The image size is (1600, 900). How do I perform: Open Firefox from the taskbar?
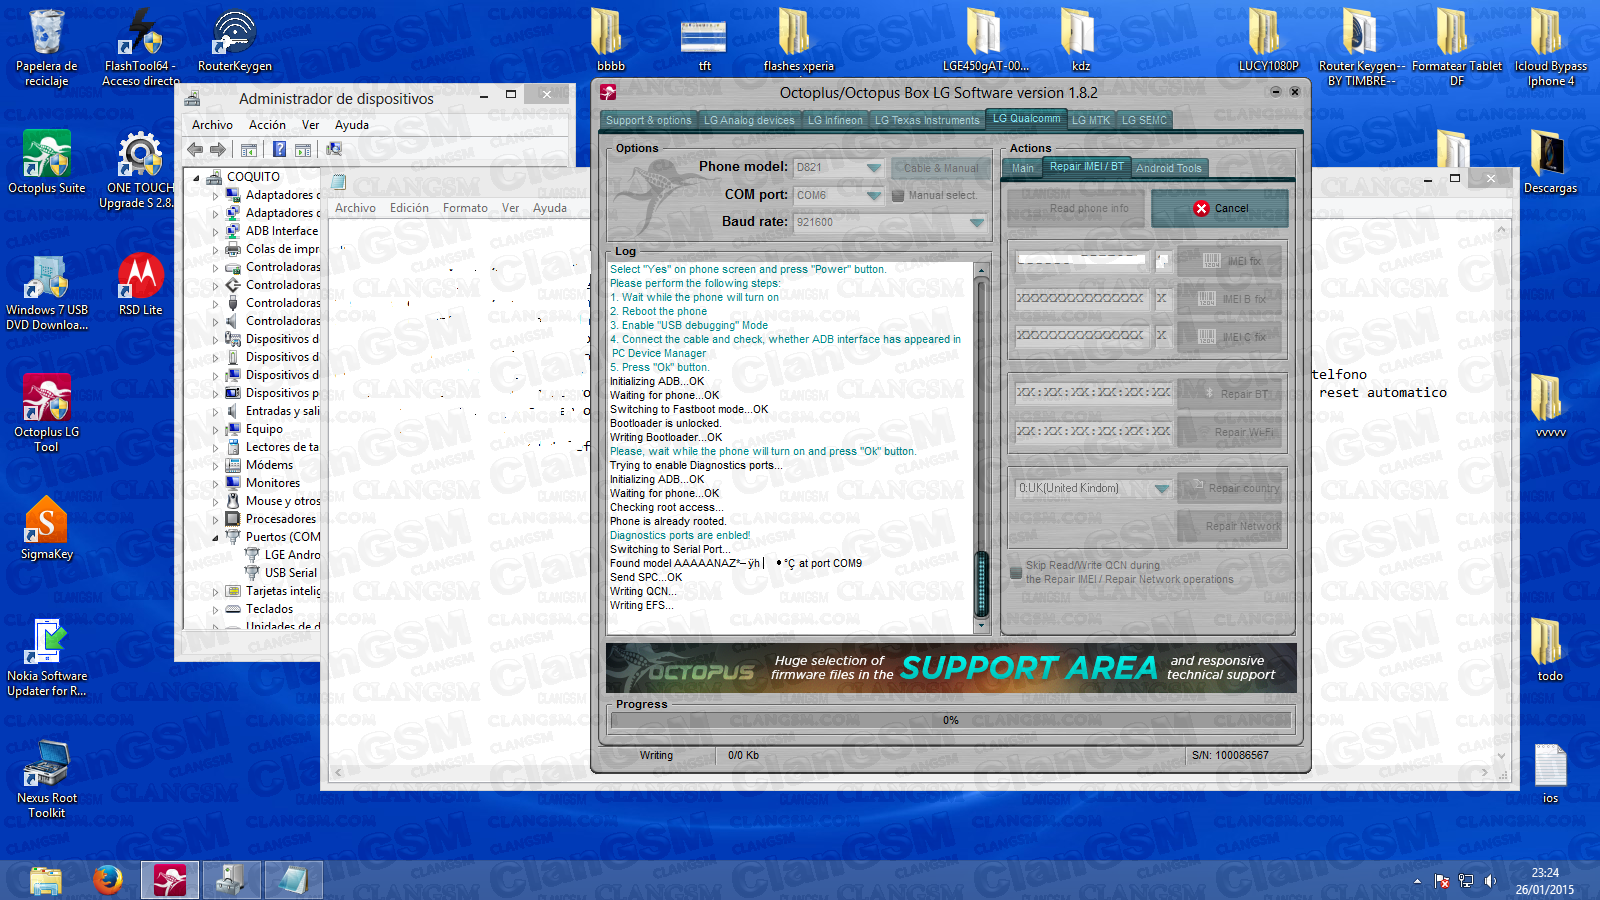coord(108,880)
